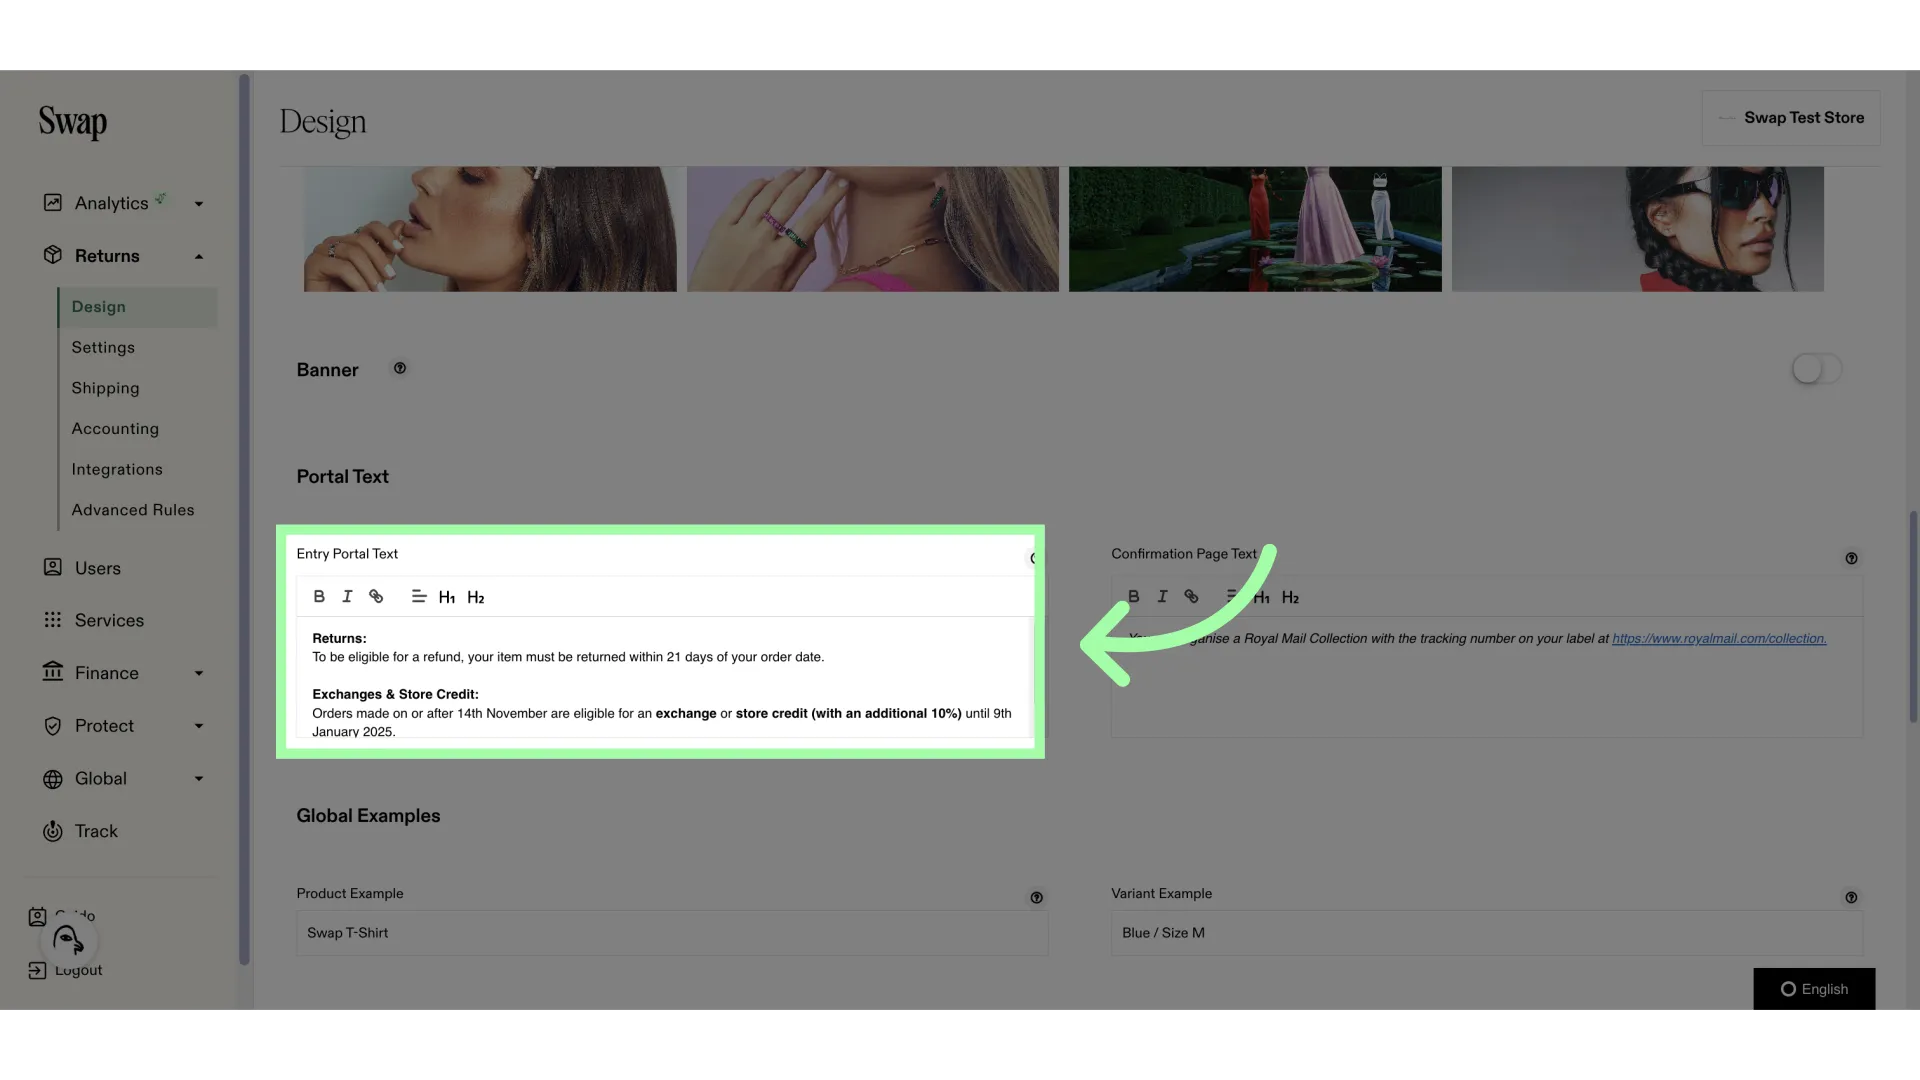
Task: Open help tooltip for Variant Example
Action: click(1851, 897)
